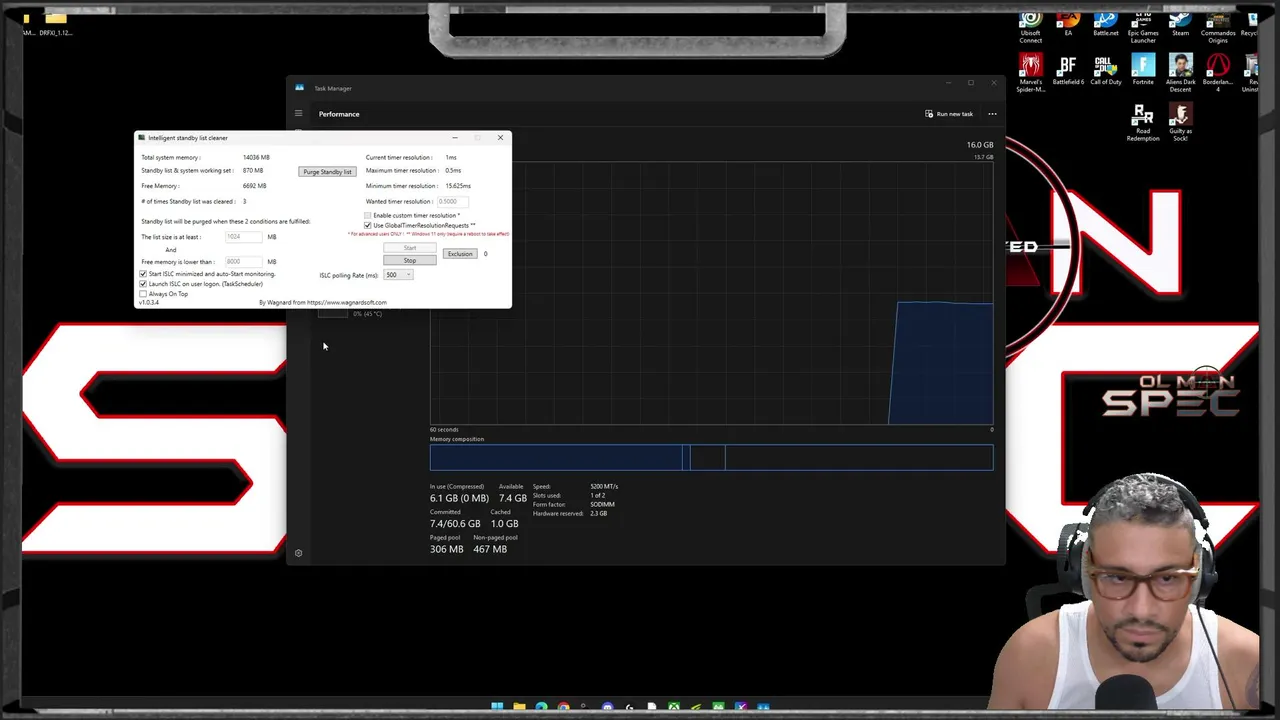The image size is (1280, 720).
Task: Select the Fortnite desktop shortcut
Action: (x=1143, y=70)
